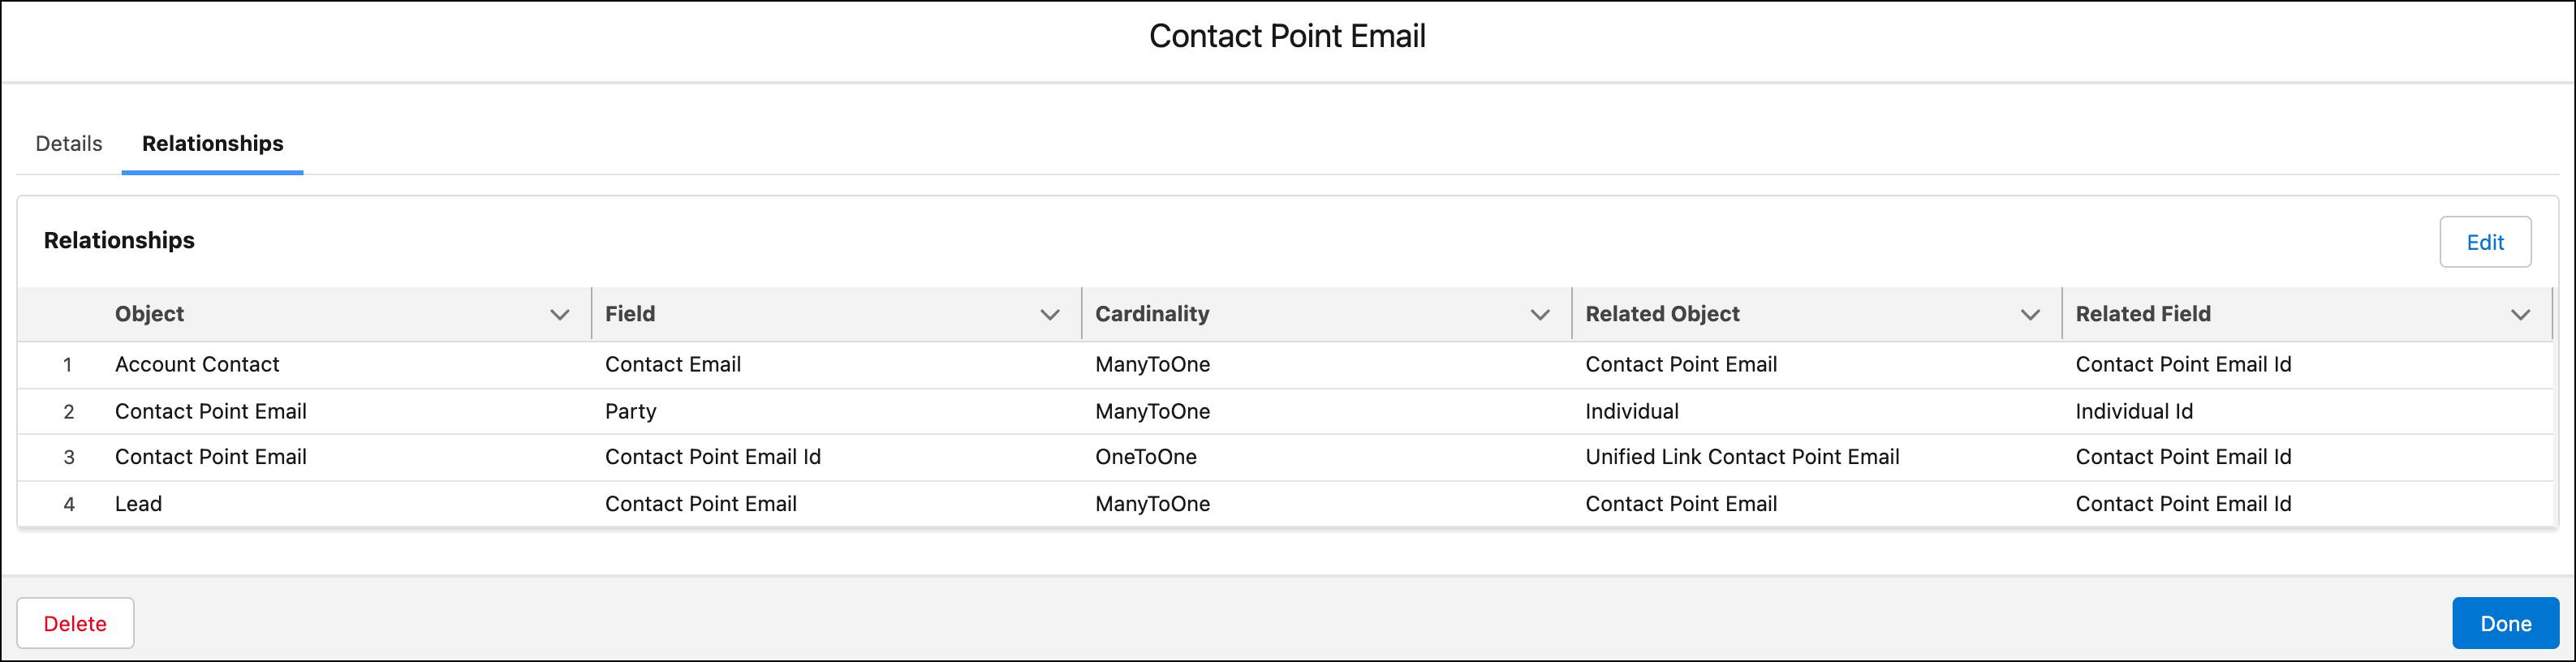
Task: Open the Cardinality column dropdown menu
Action: tap(1539, 314)
